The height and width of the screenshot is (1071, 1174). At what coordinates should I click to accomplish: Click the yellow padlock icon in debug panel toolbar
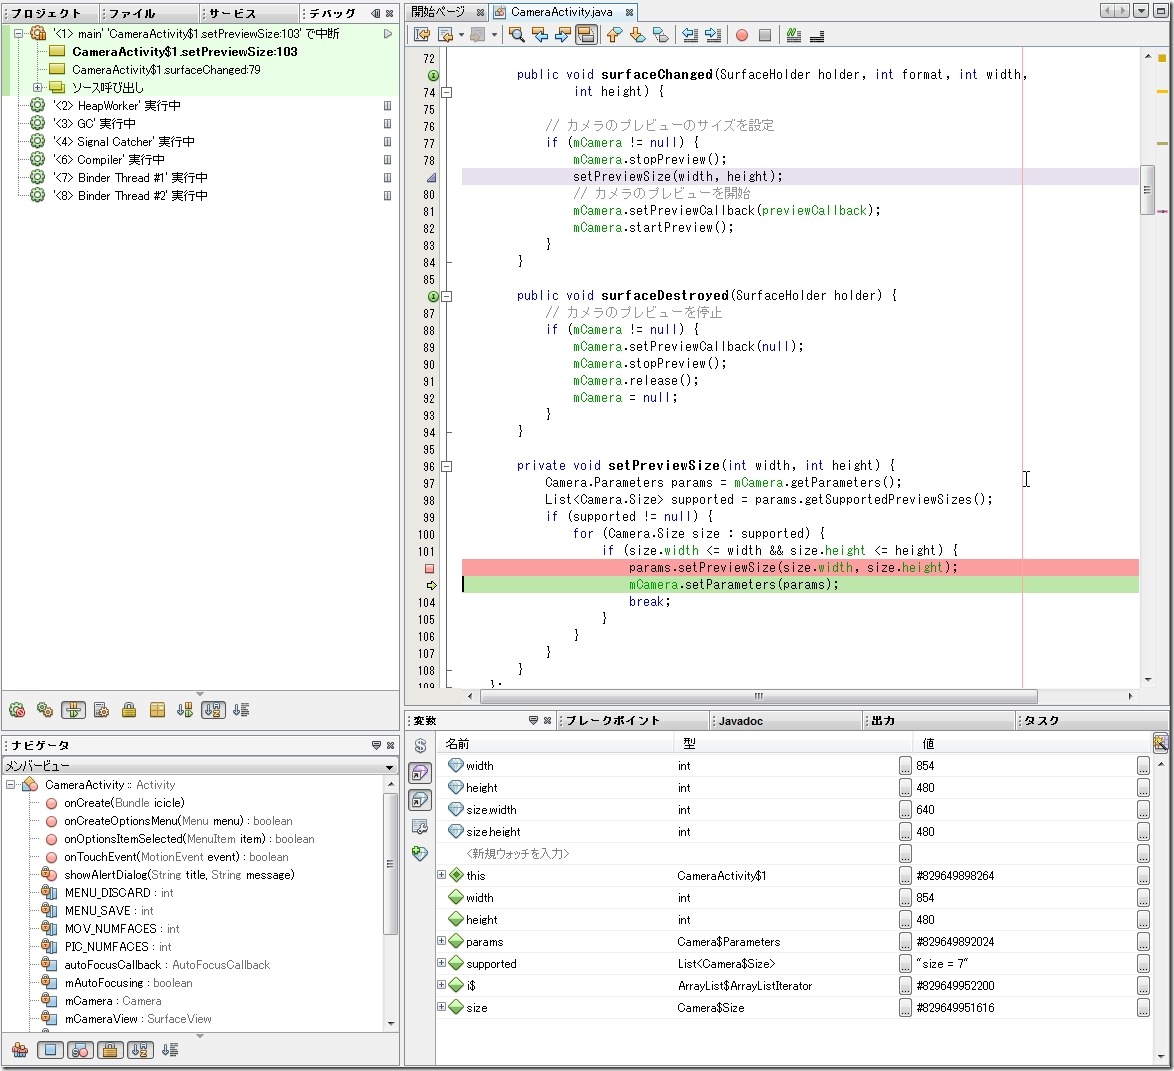coord(129,710)
